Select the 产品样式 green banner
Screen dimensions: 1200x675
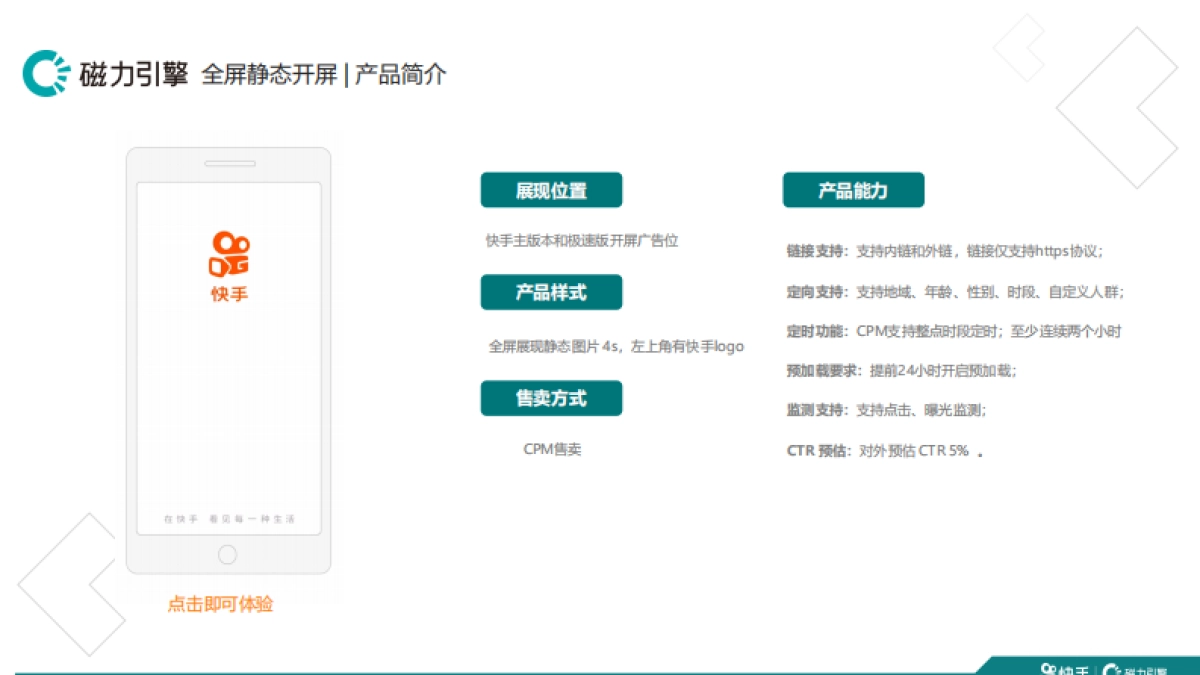click(551, 293)
